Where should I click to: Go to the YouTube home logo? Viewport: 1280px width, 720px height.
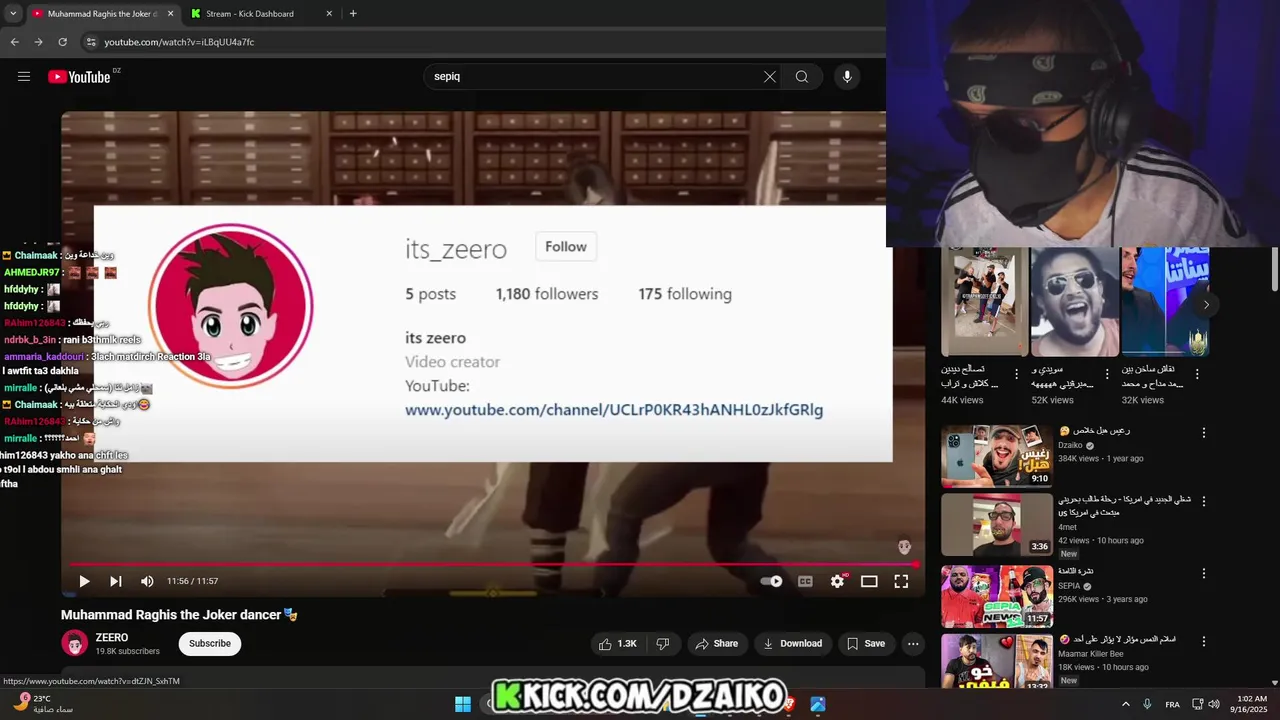pos(79,77)
